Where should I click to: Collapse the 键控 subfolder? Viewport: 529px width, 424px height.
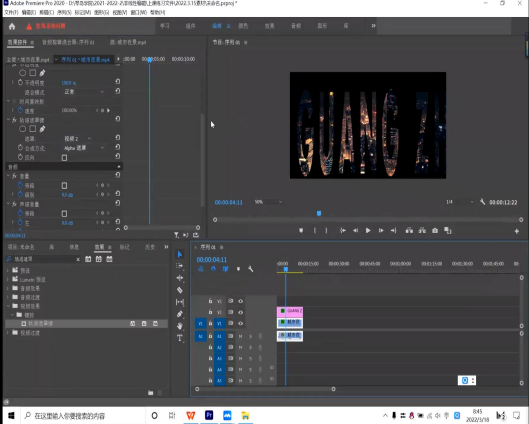(x=12, y=315)
